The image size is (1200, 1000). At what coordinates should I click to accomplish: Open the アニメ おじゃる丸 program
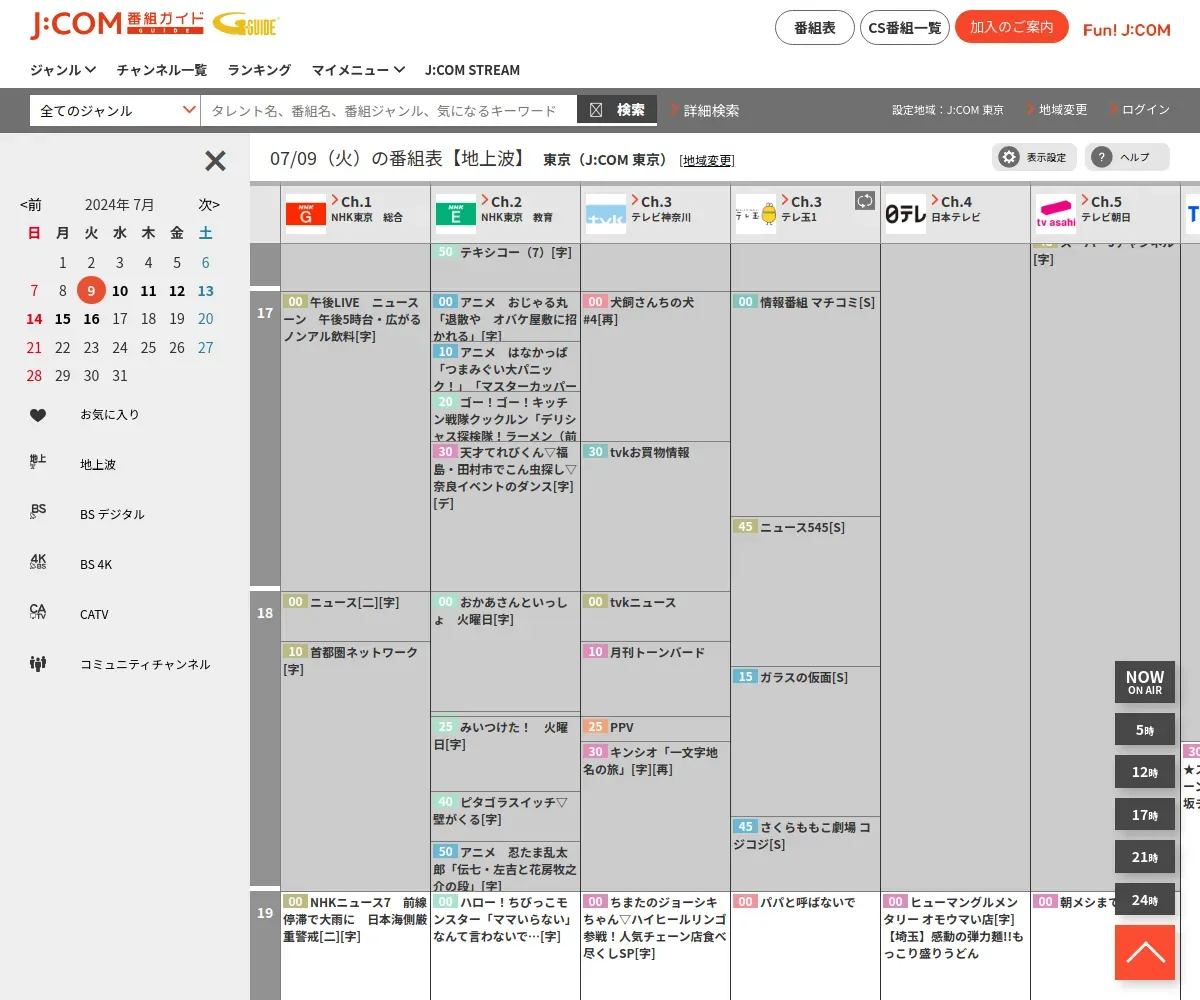(x=505, y=316)
